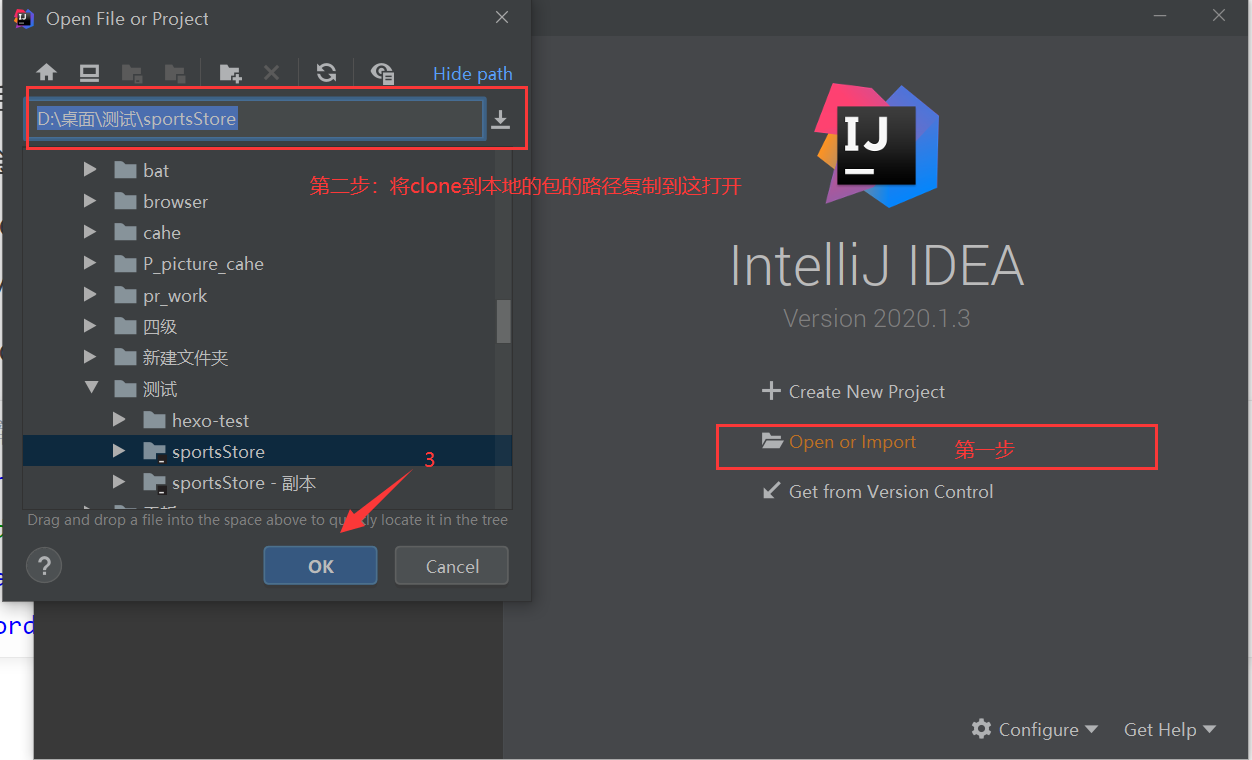Open path history download-arrow icon
This screenshot has width=1252, height=760.
[x=501, y=120]
